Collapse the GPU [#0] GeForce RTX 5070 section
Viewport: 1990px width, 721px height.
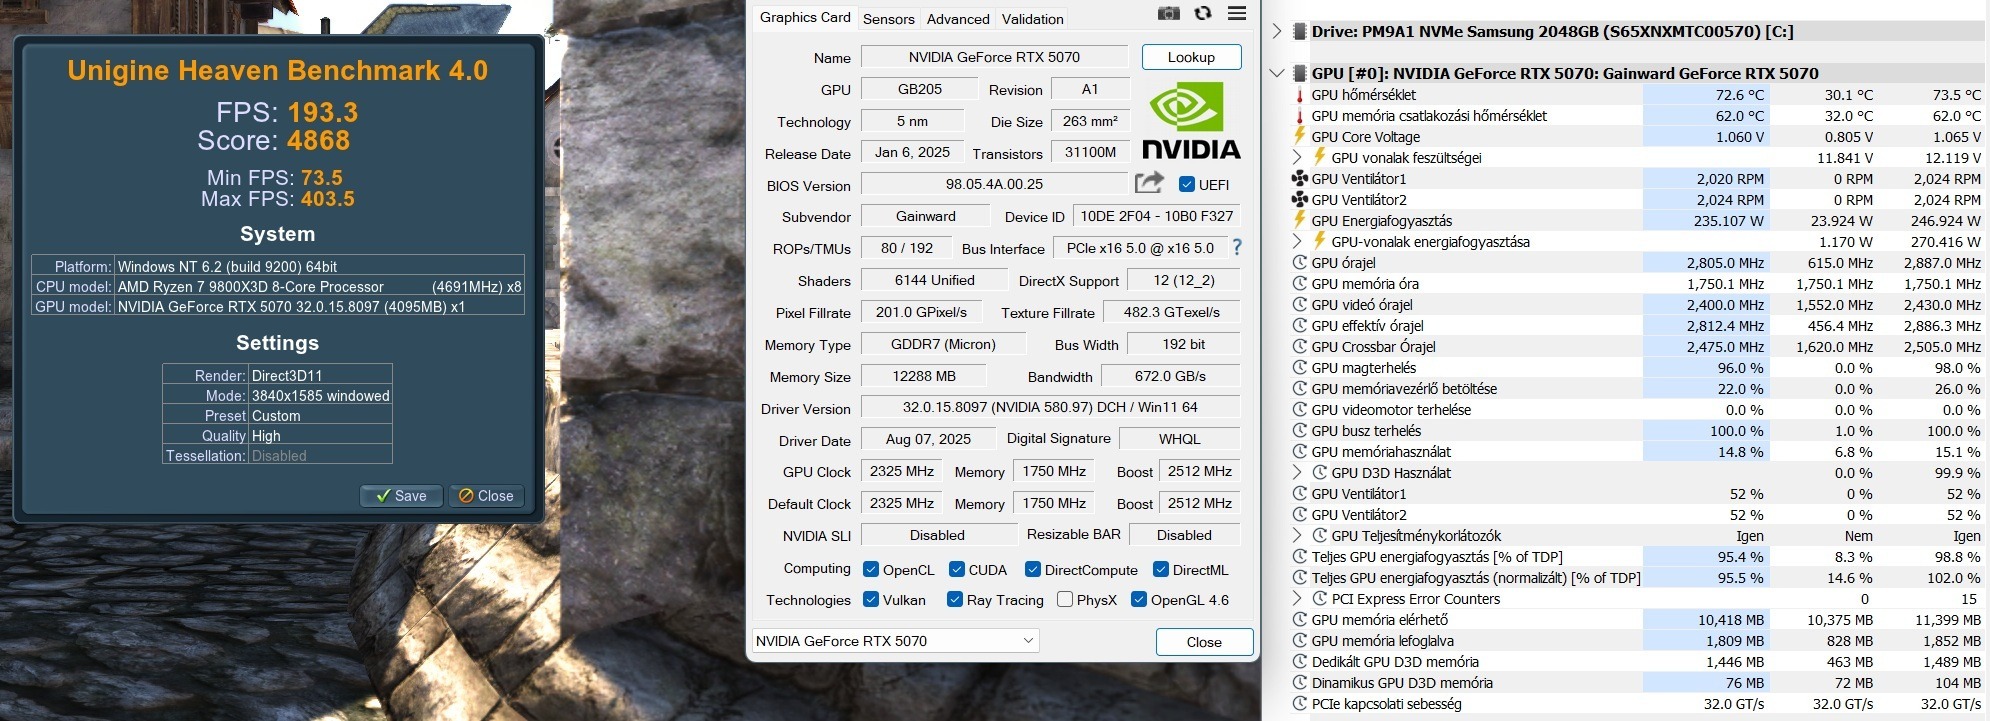[1277, 73]
